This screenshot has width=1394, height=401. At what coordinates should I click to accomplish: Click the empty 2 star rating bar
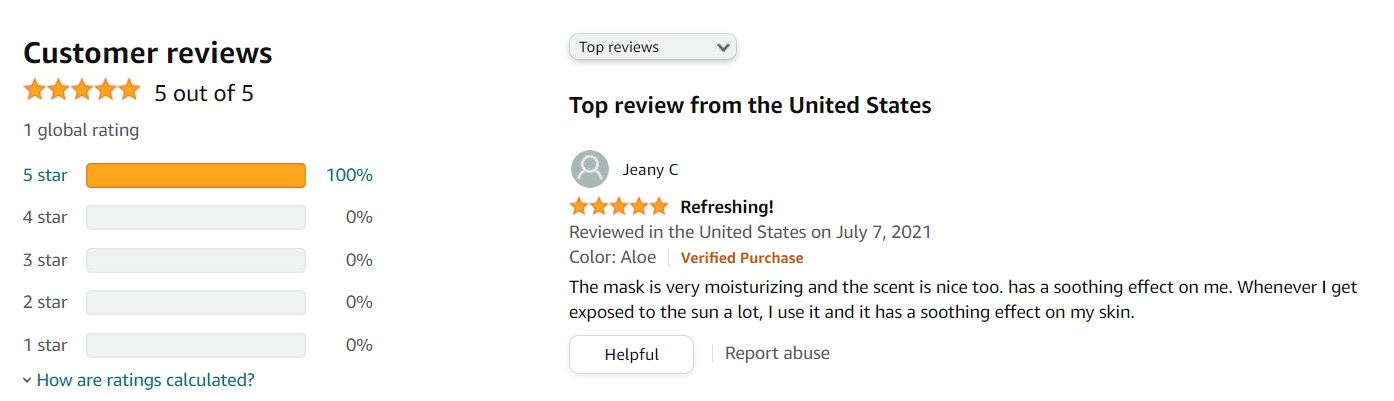pyautogui.click(x=196, y=302)
